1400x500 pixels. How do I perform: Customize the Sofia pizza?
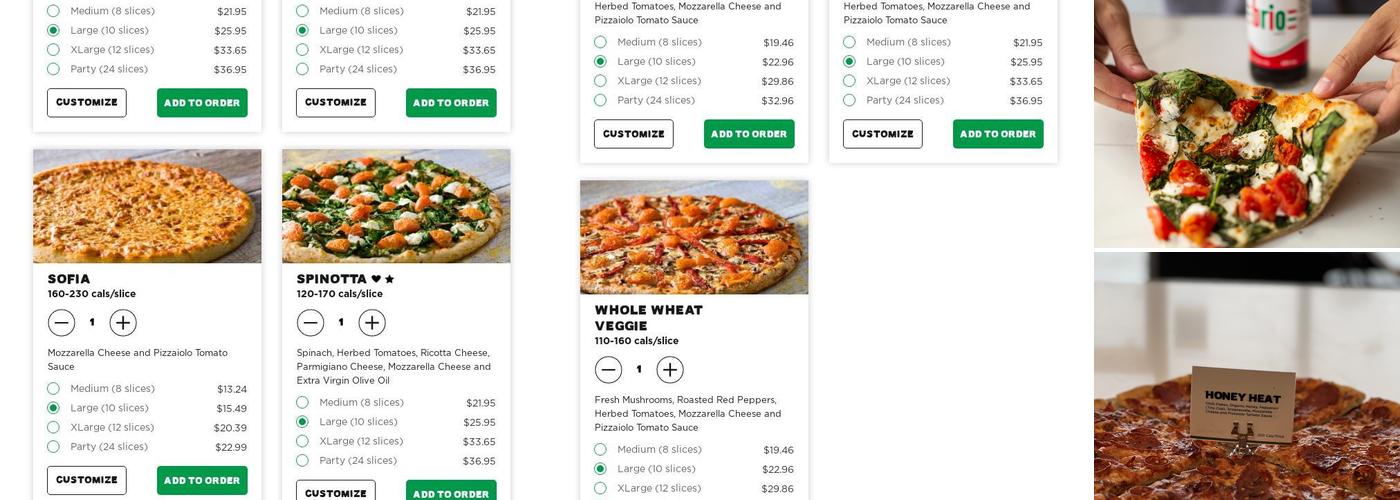point(87,480)
